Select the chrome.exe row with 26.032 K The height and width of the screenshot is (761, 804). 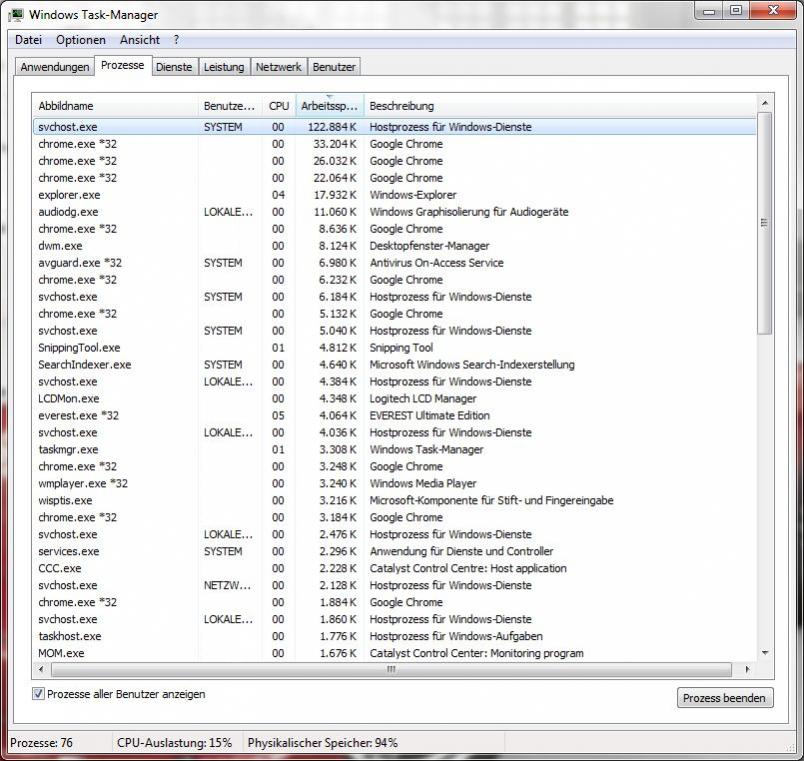pos(394,161)
